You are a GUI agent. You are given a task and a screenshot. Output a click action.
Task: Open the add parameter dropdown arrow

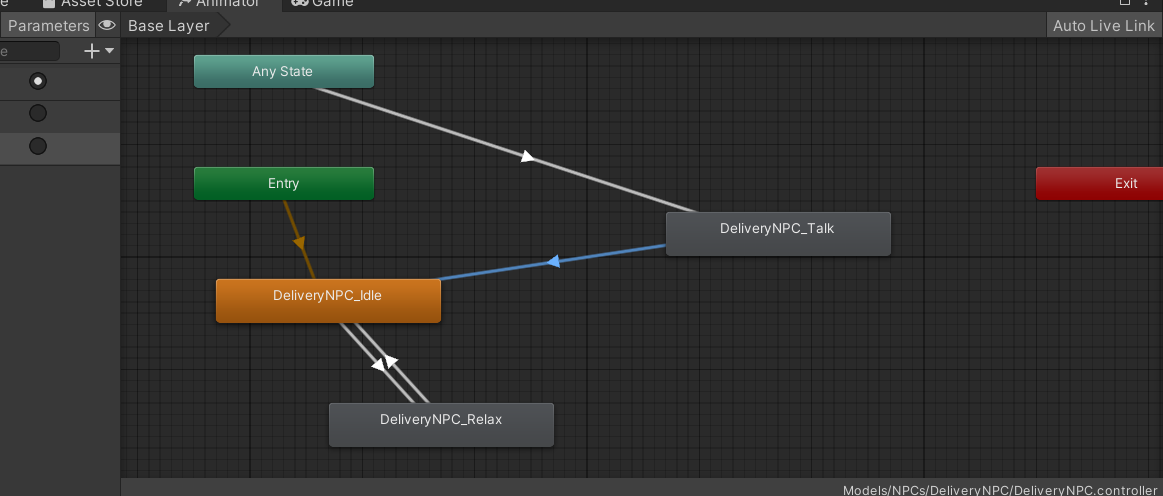point(110,51)
